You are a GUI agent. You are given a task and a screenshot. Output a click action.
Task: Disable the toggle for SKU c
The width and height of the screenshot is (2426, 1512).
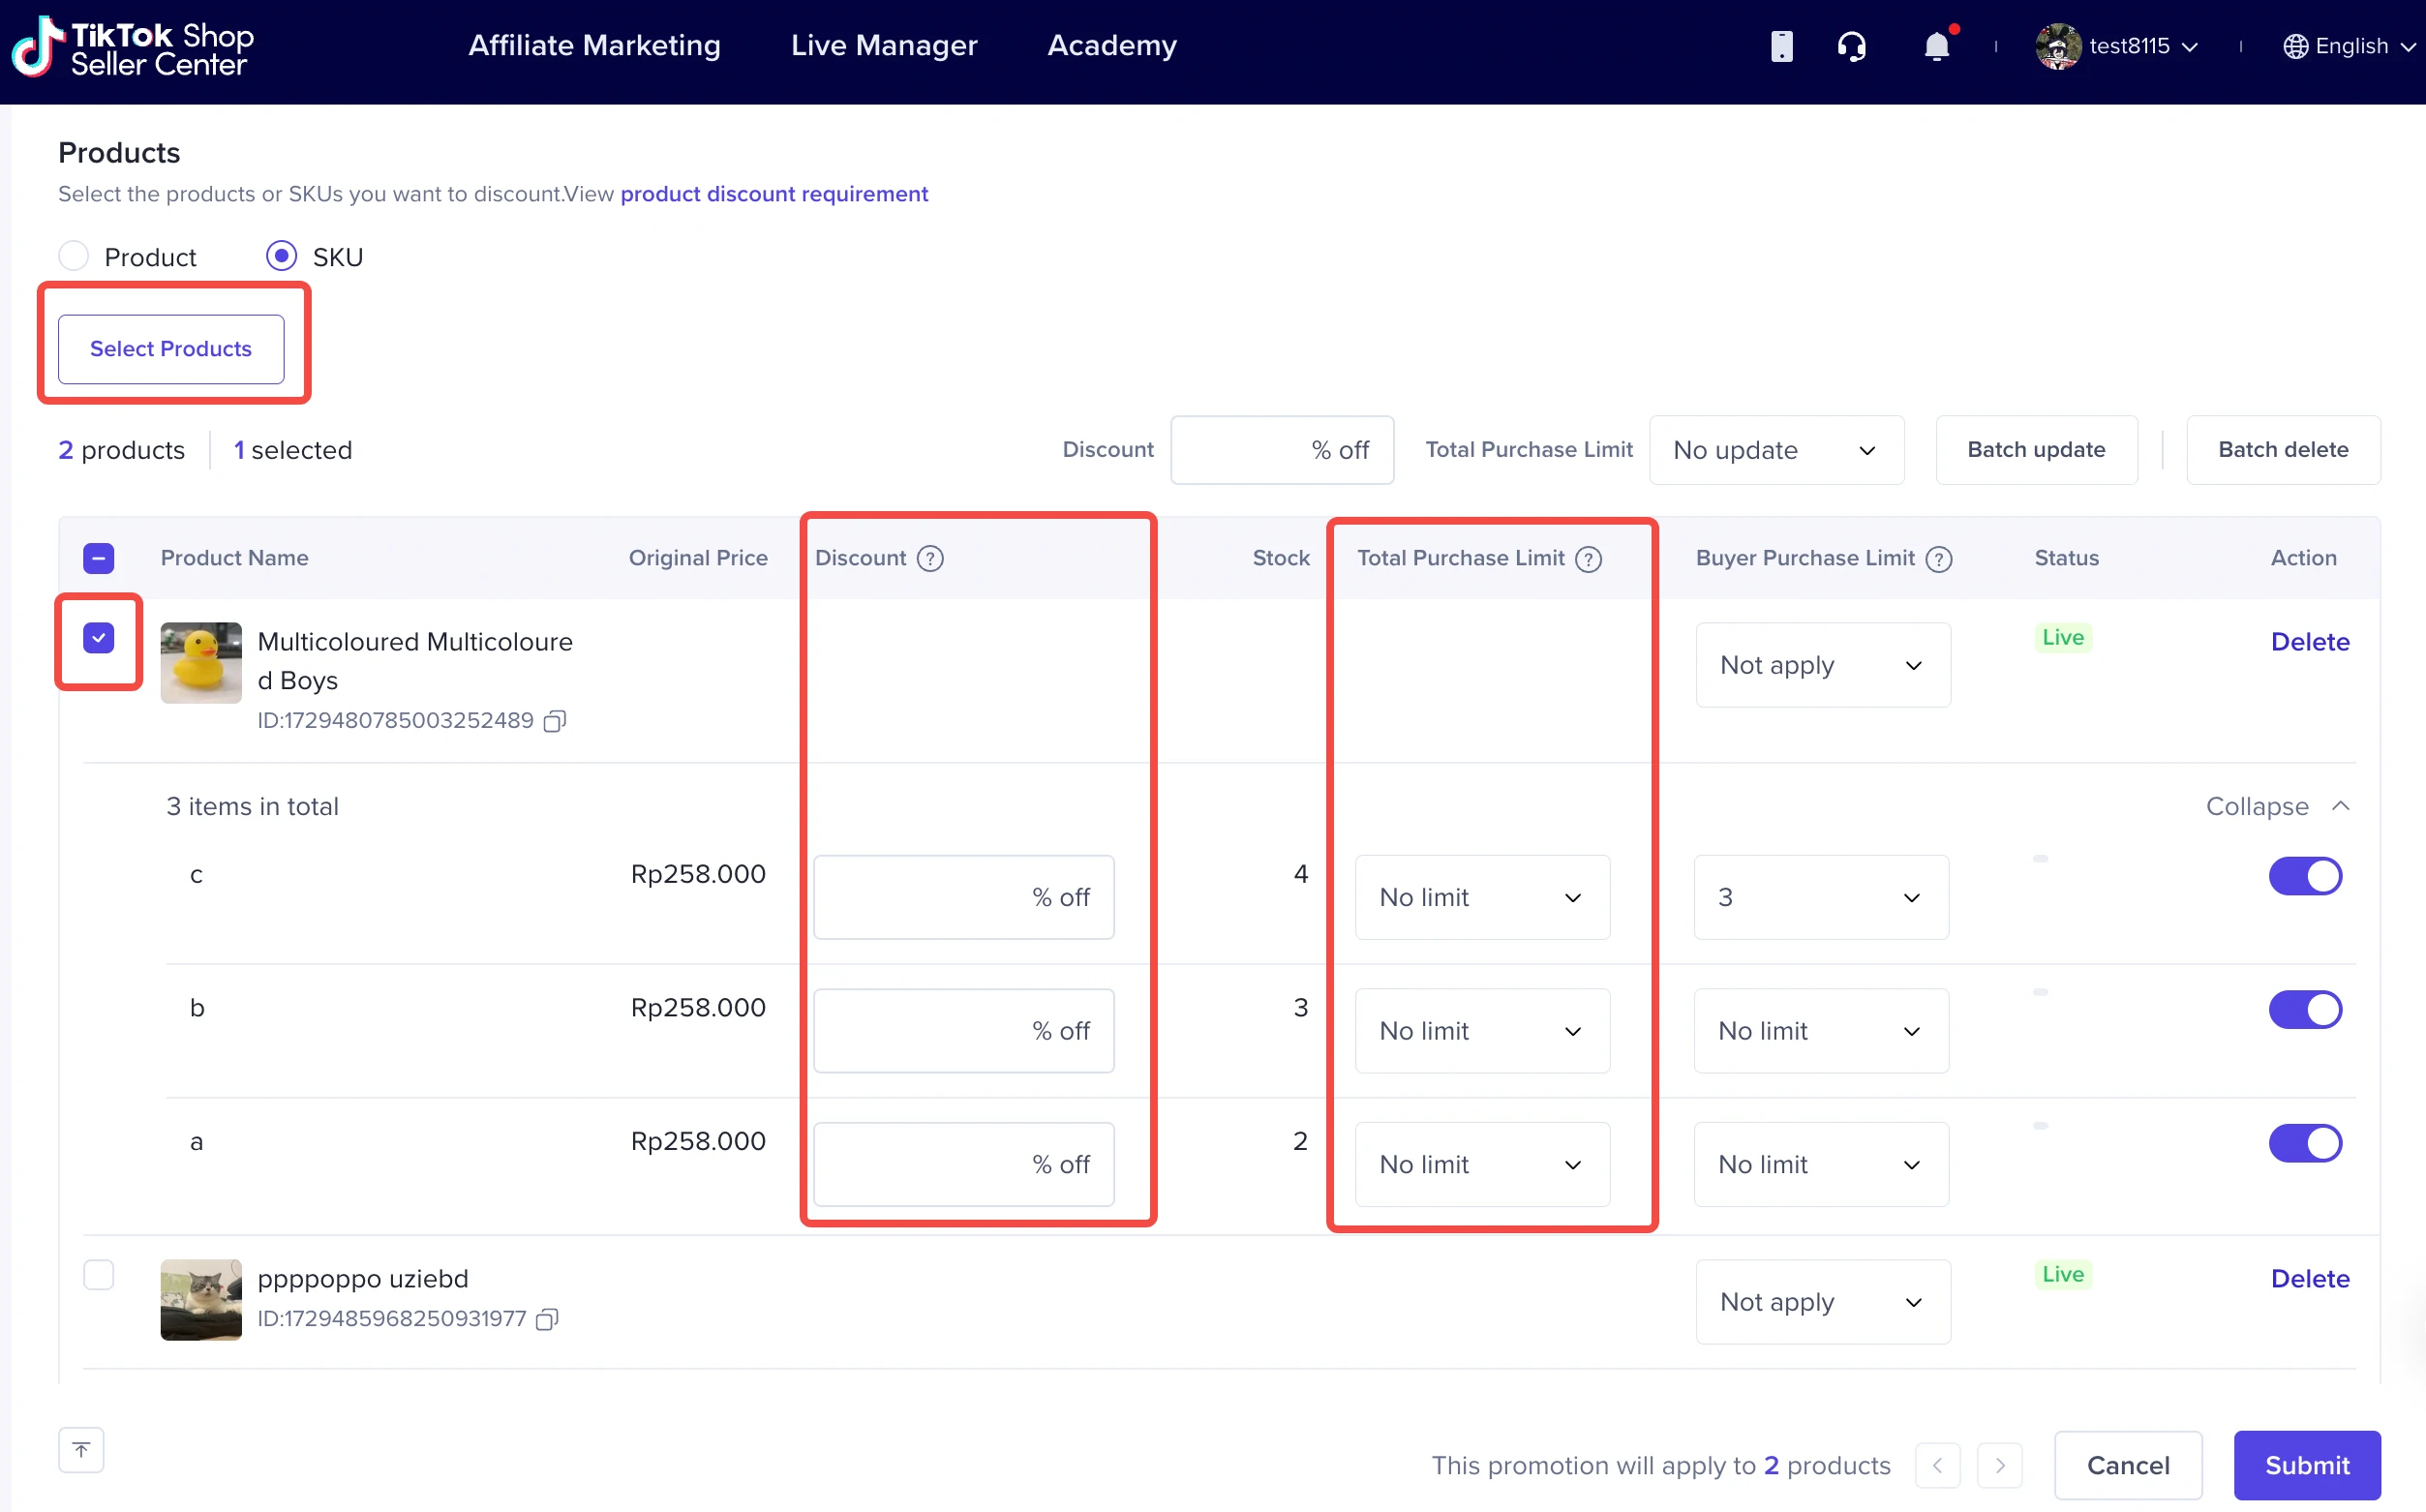click(x=2304, y=876)
